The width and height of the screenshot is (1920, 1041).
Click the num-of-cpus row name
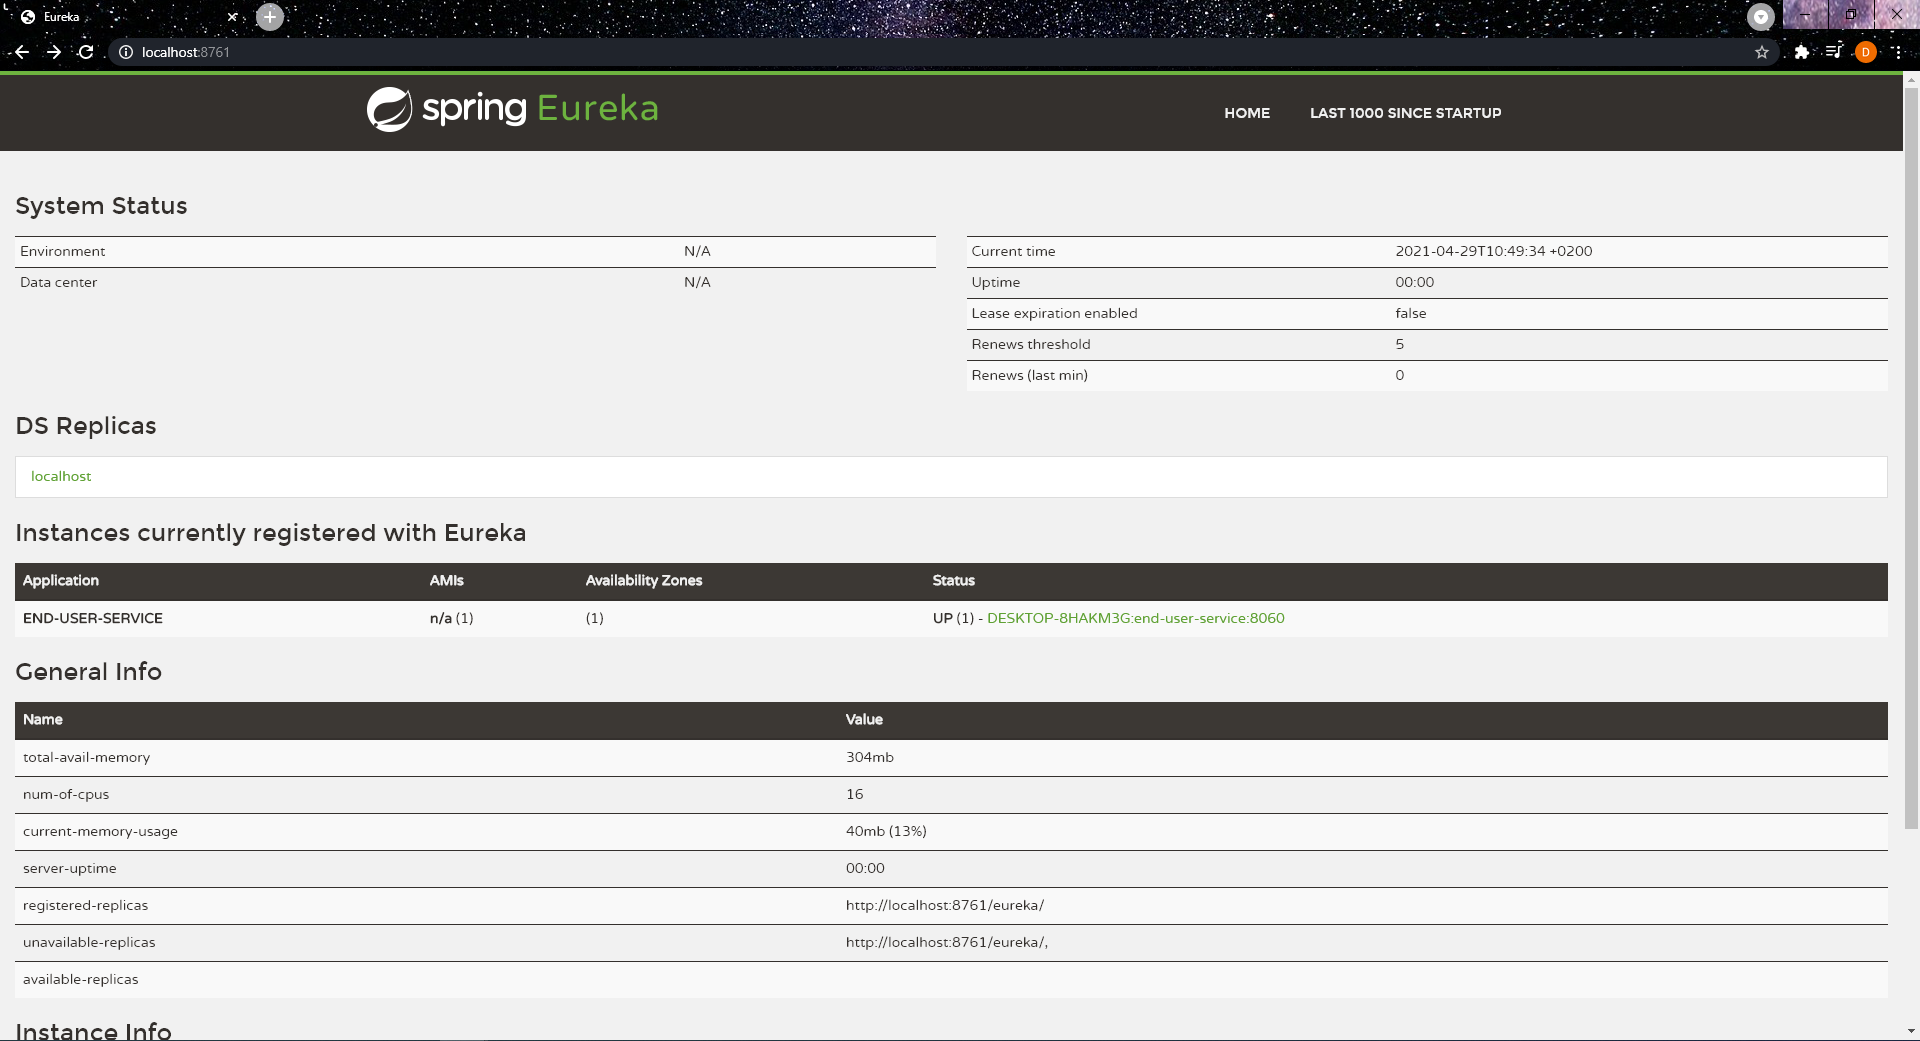[66, 794]
